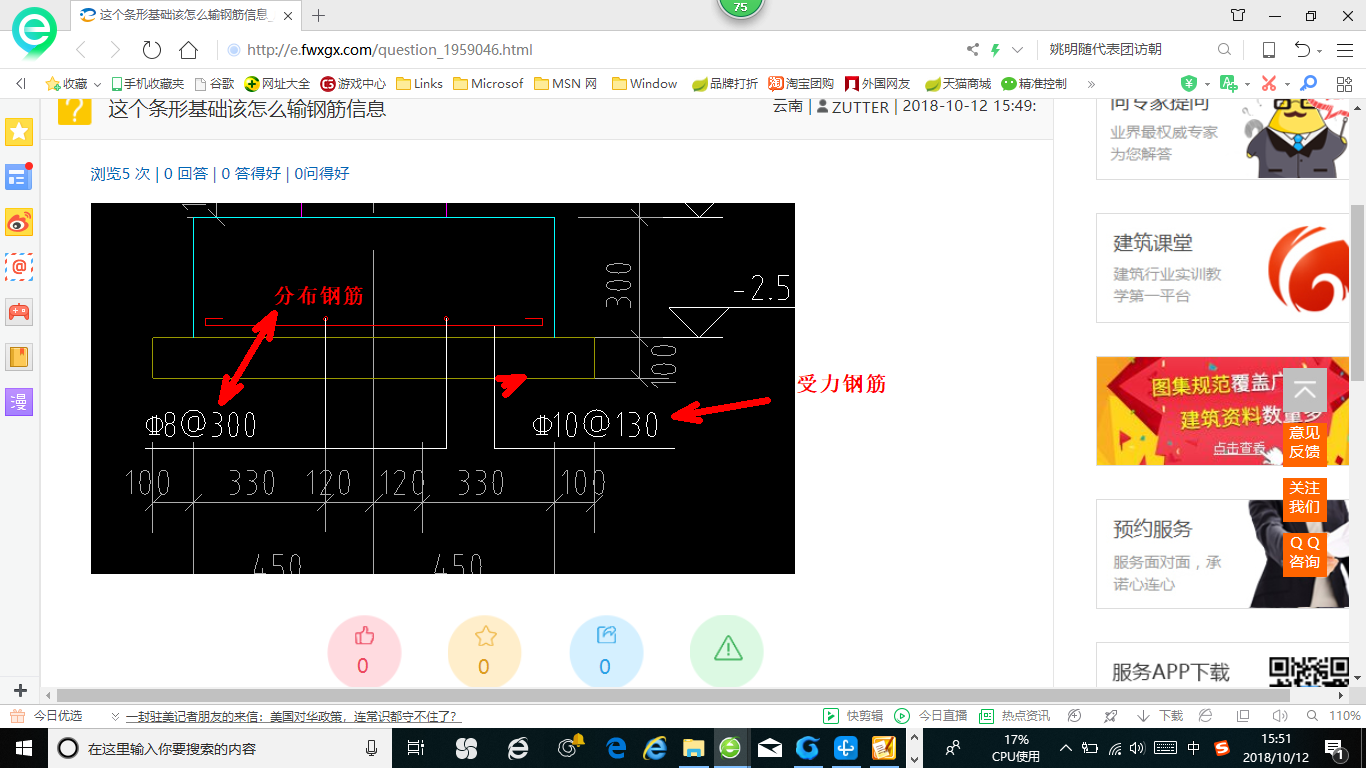Screen dimensions: 1366x768
Task: Open the sidebar 漫 comics icon
Action: (x=19, y=402)
